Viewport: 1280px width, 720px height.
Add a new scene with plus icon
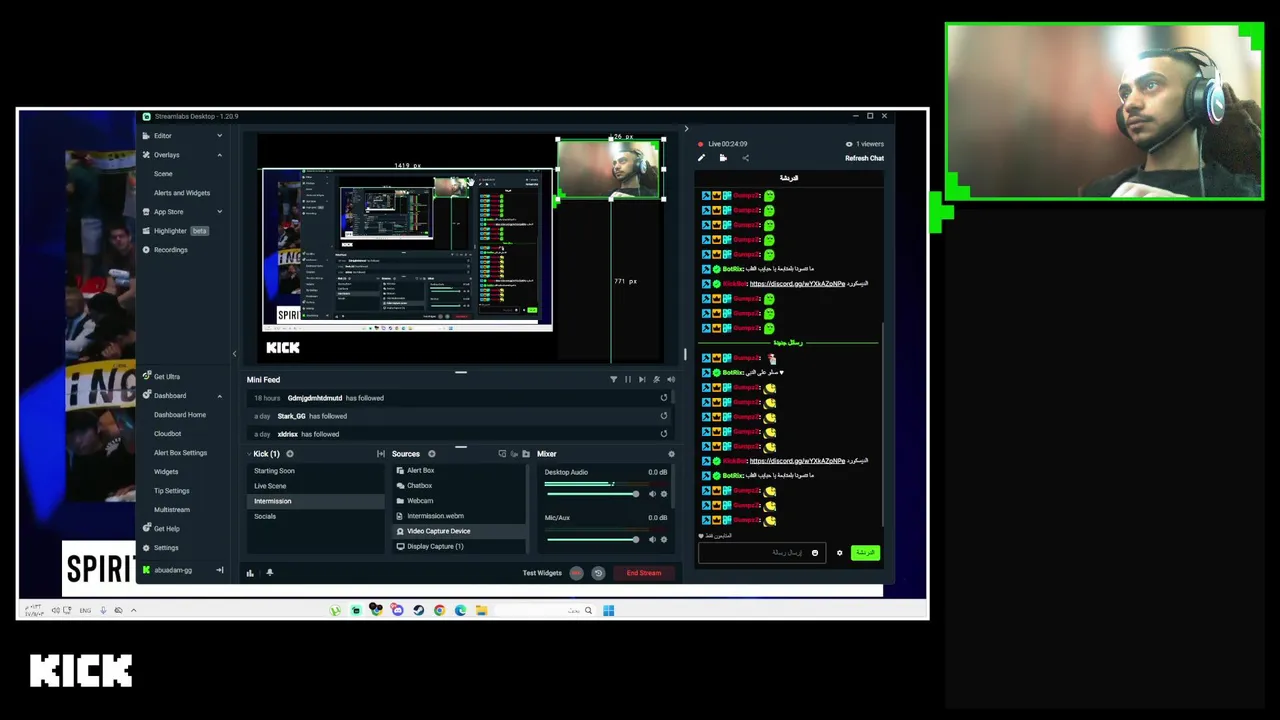point(290,454)
